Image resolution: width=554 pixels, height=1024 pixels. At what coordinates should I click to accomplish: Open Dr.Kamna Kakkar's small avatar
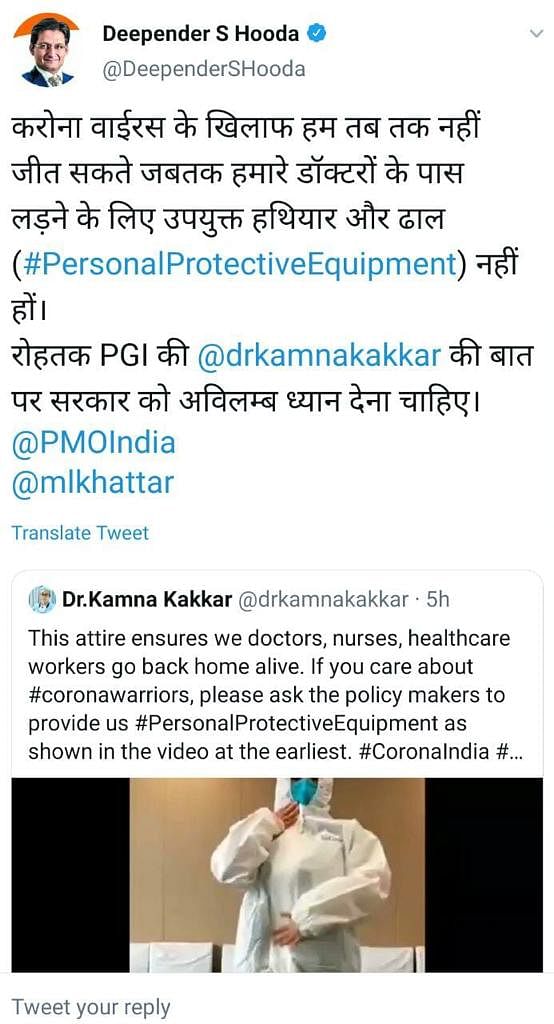point(42,599)
